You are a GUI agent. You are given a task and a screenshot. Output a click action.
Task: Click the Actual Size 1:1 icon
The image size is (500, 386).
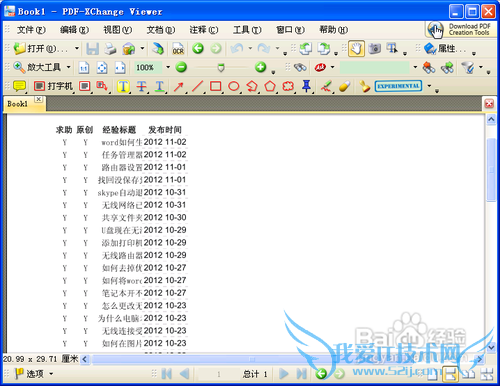pyautogui.click(x=84, y=68)
